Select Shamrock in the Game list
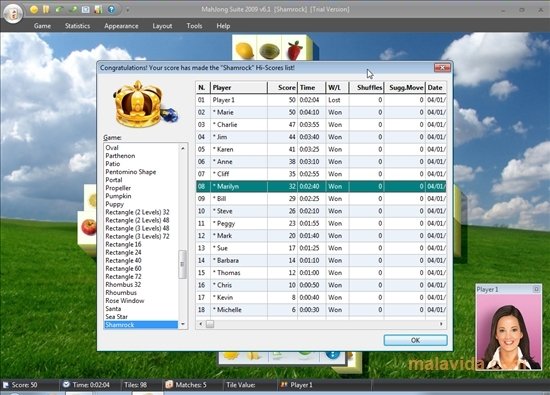550x395 pixels. click(x=141, y=325)
